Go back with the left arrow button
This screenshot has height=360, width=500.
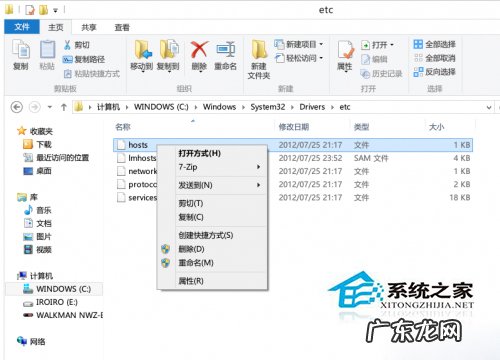coord(17,107)
